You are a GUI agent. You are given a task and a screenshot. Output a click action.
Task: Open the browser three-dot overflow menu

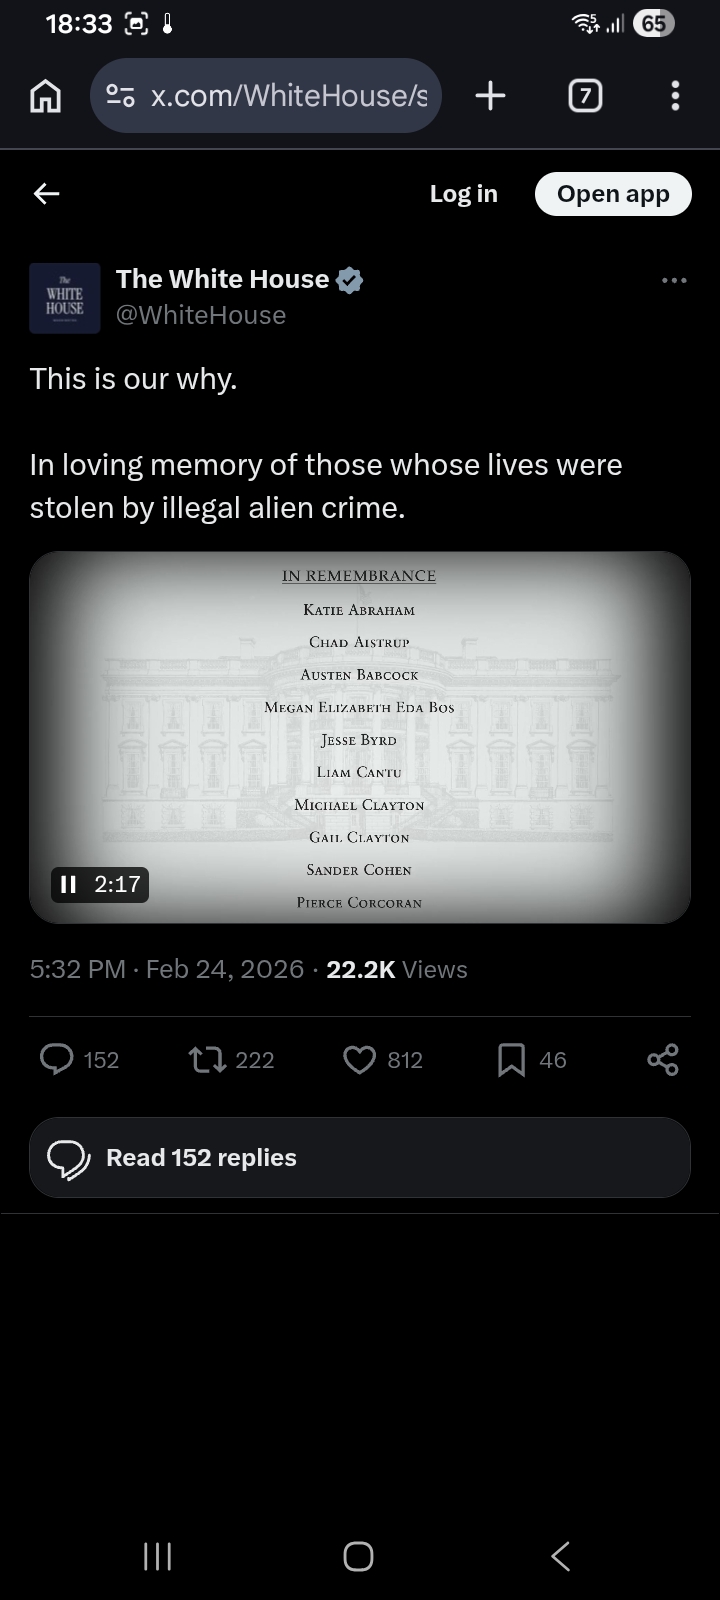pyautogui.click(x=675, y=96)
